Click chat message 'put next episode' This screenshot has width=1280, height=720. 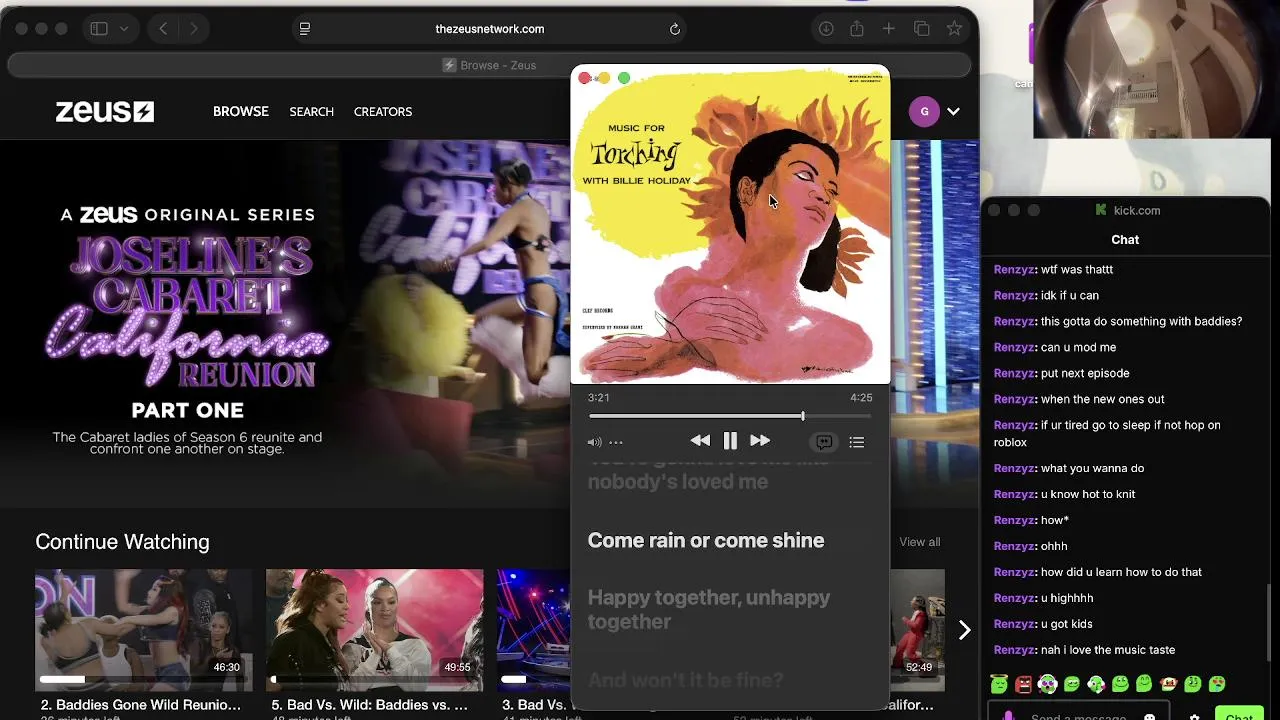coord(1085,374)
